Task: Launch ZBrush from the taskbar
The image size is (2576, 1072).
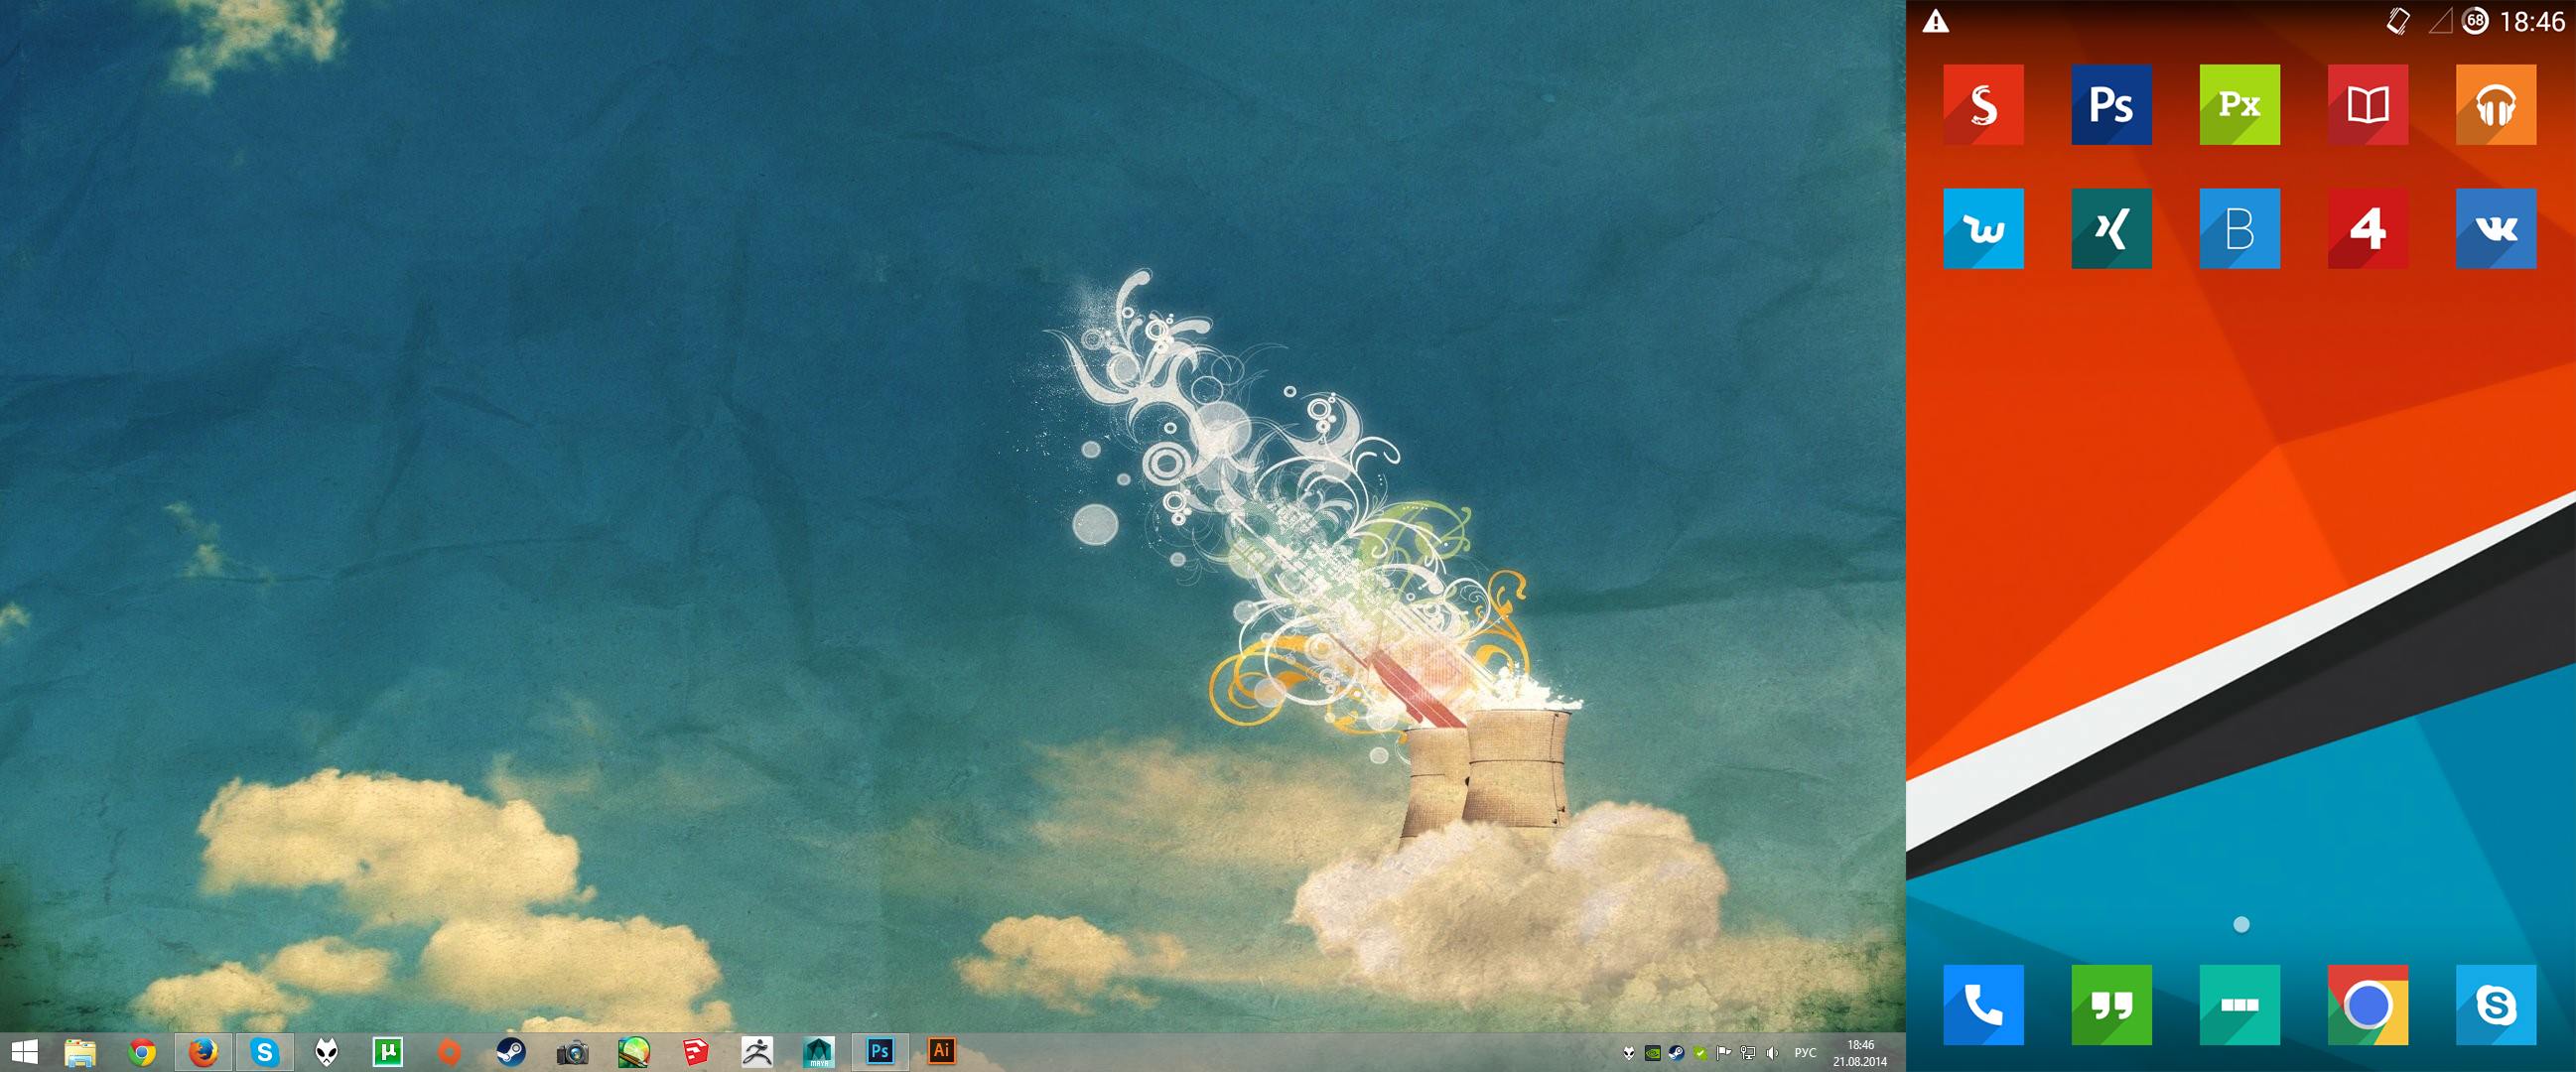Action: 757,1051
